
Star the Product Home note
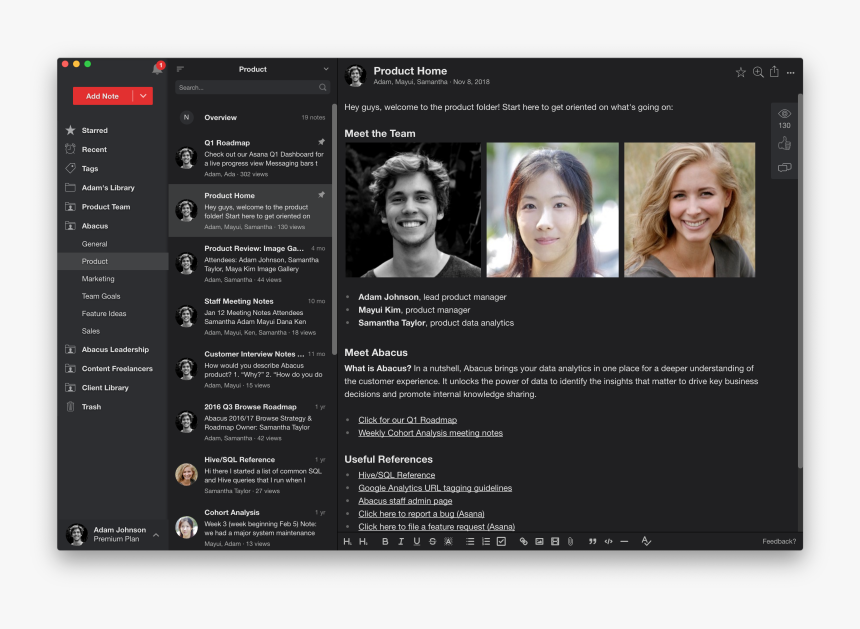click(740, 72)
